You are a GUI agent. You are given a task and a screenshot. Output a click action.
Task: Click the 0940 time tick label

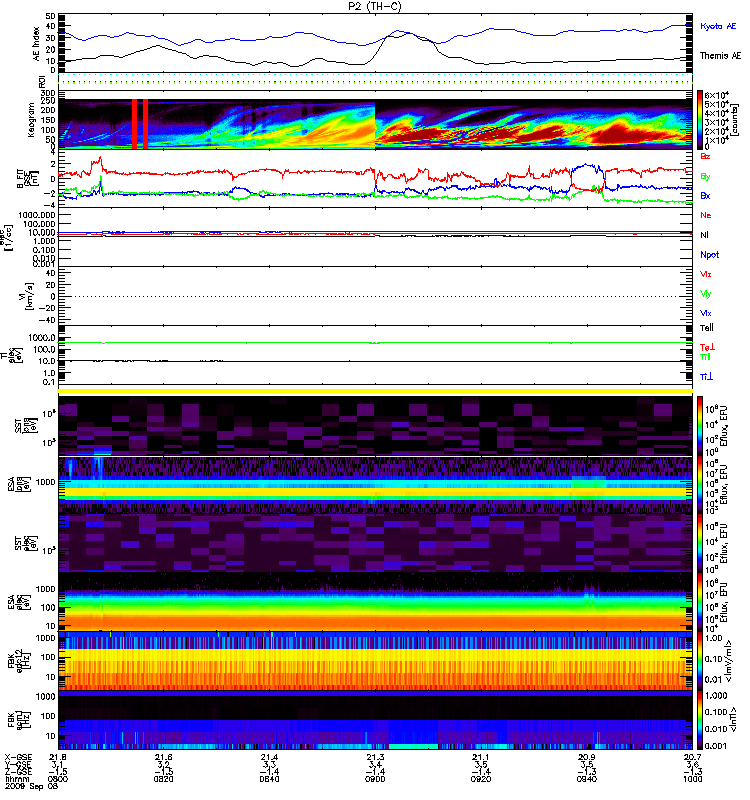(x=587, y=780)
